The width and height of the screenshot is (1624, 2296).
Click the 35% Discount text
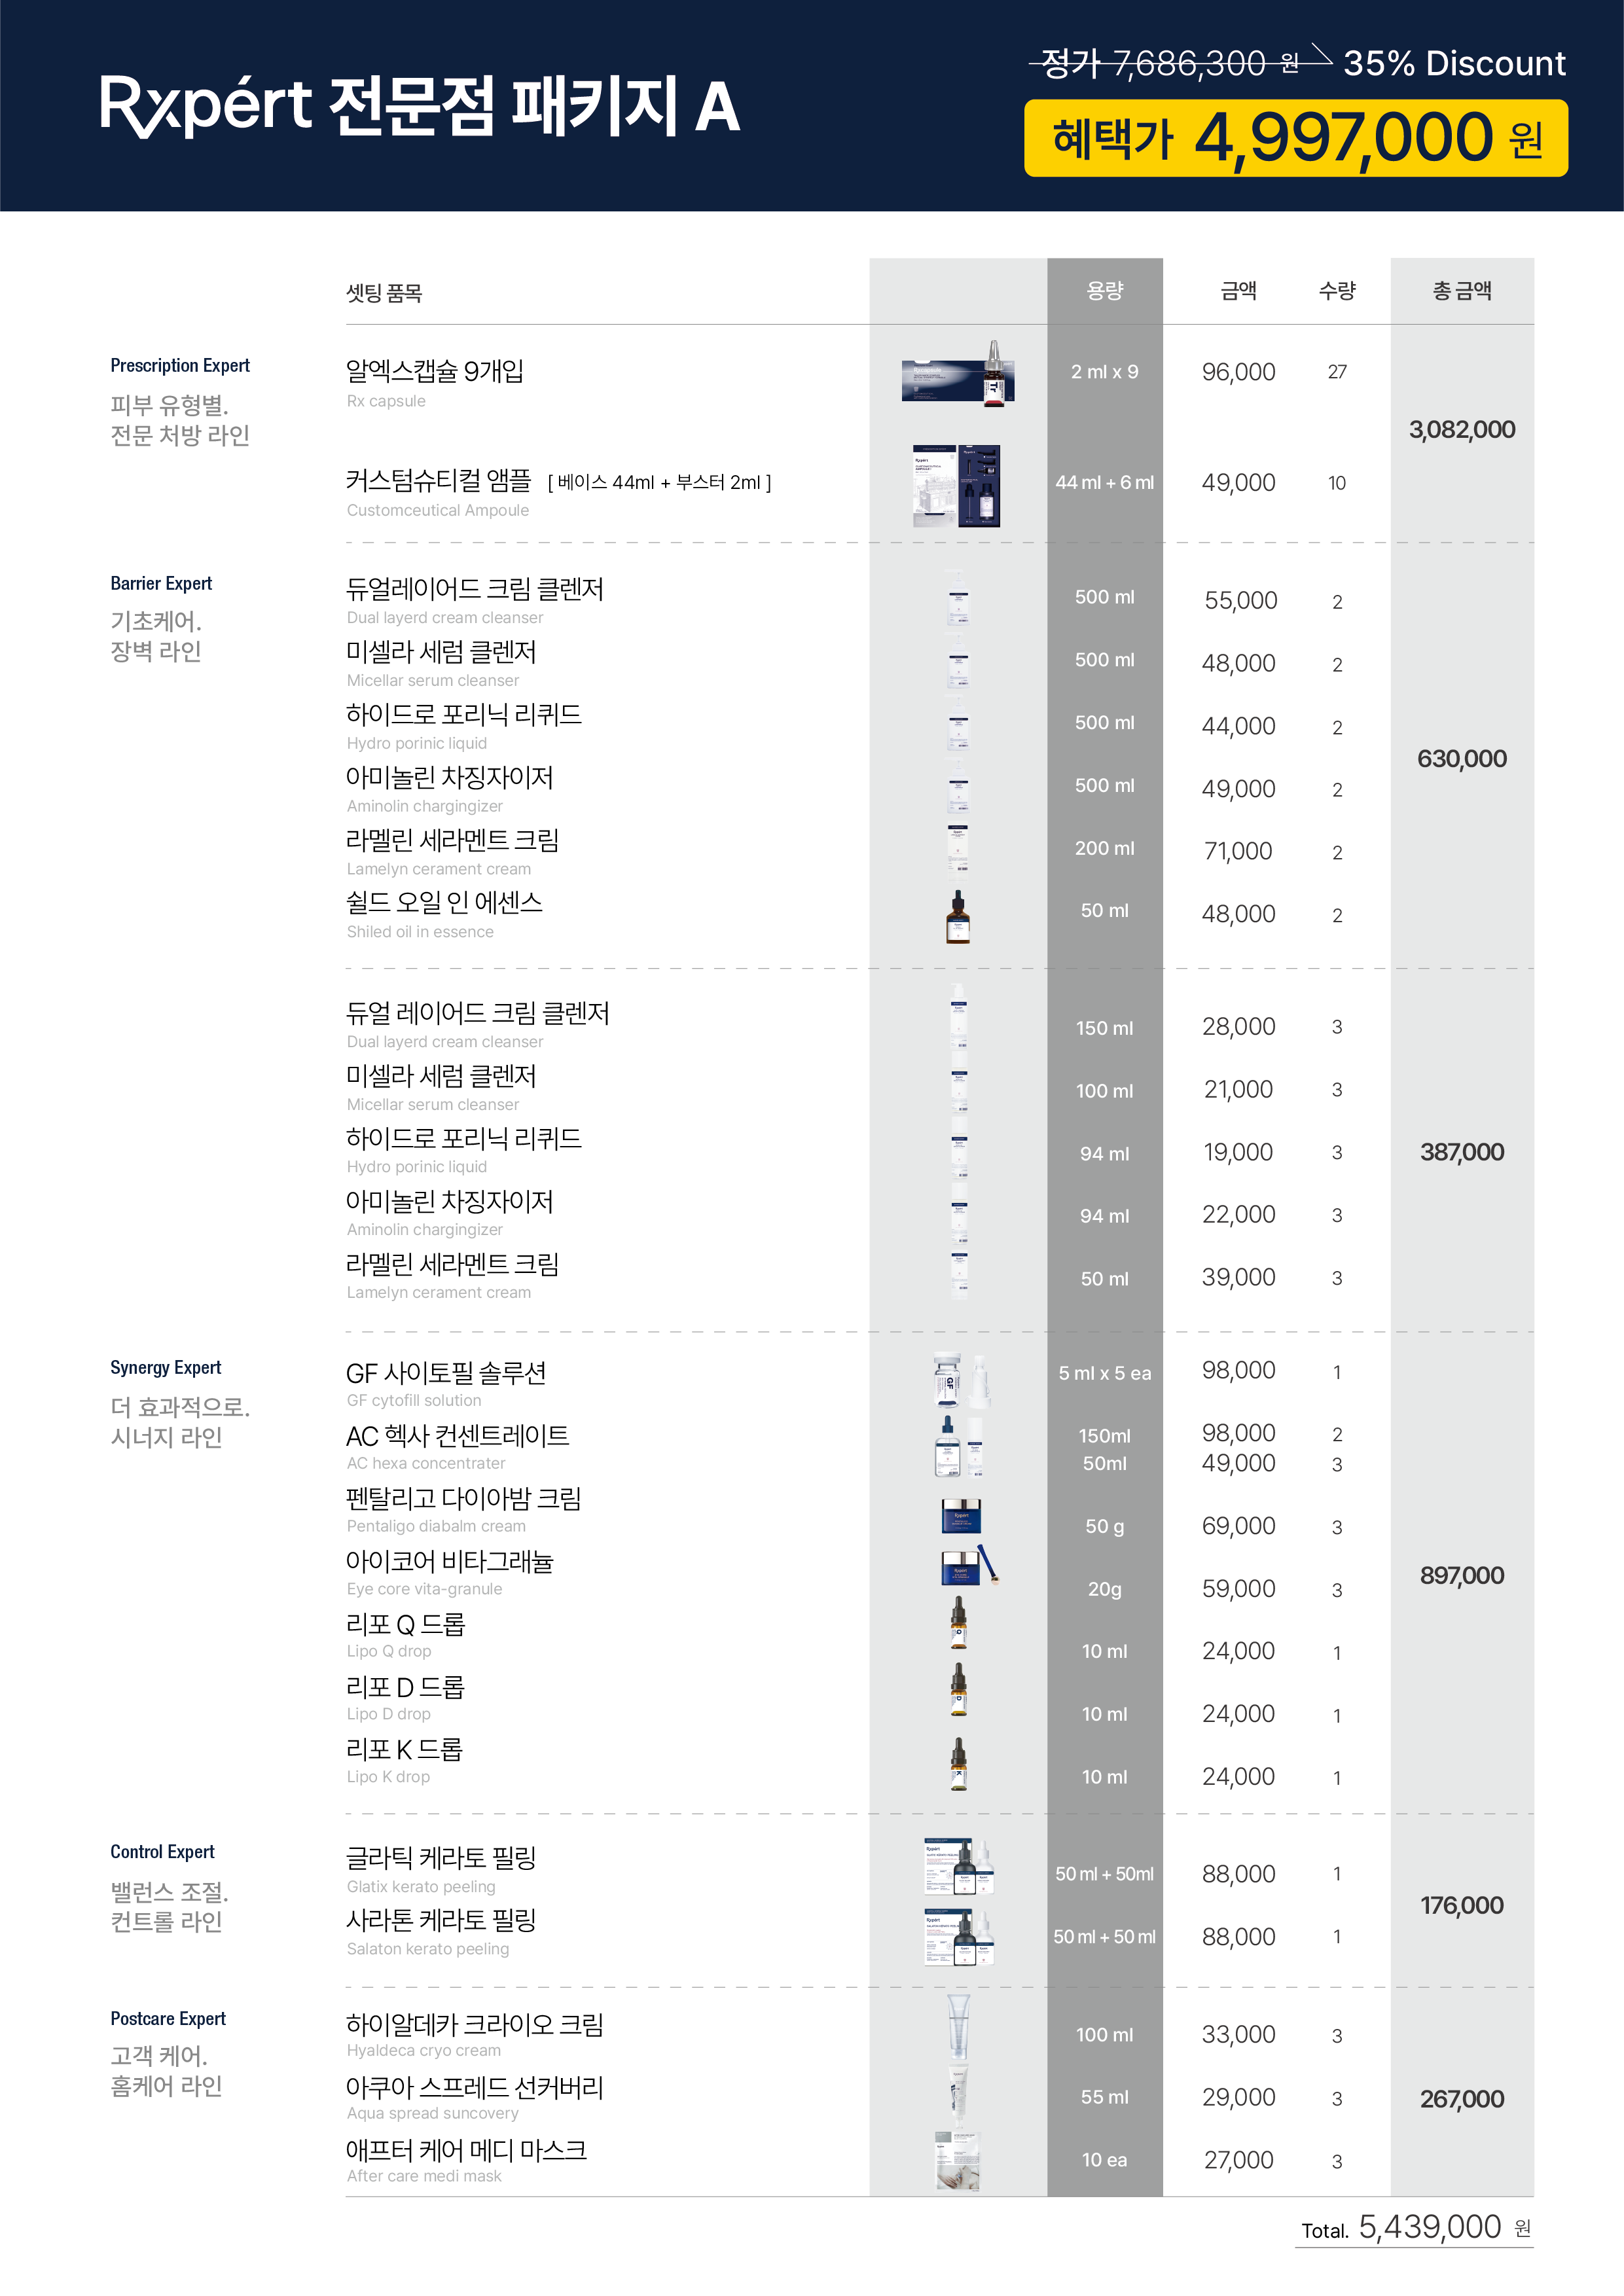(x=1453, y=64)
